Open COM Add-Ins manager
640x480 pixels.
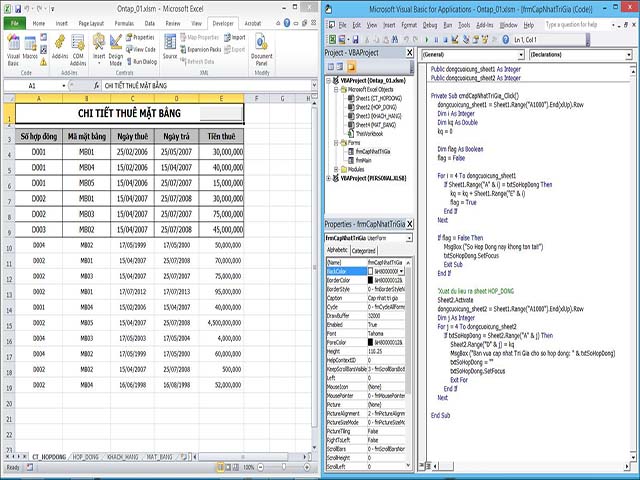pyautogui.click(x=78, y=50)
